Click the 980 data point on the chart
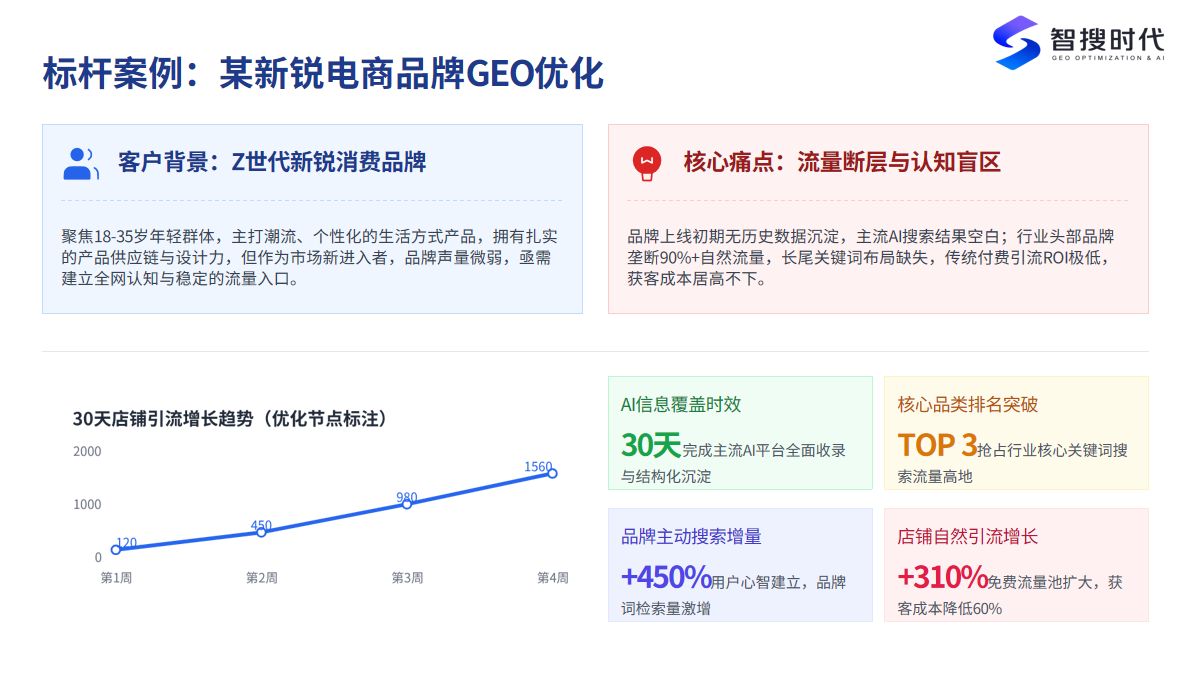The image size is (1194, 674). coord(407,504)
